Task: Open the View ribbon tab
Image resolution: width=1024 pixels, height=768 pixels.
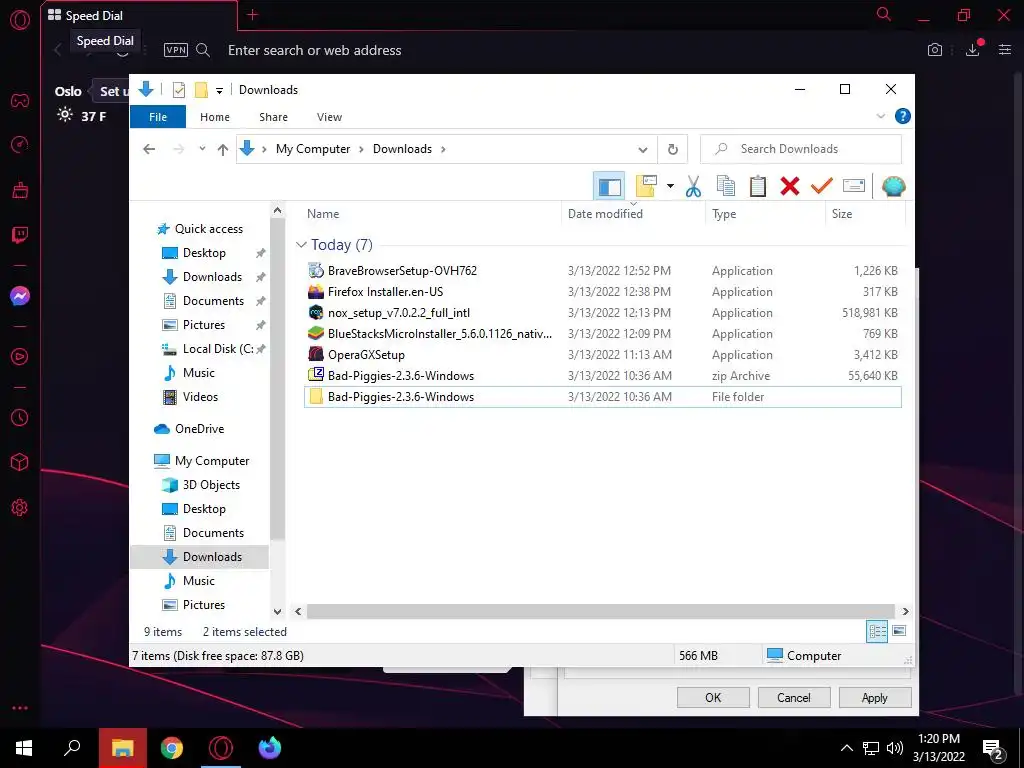Action: (329, 117)
